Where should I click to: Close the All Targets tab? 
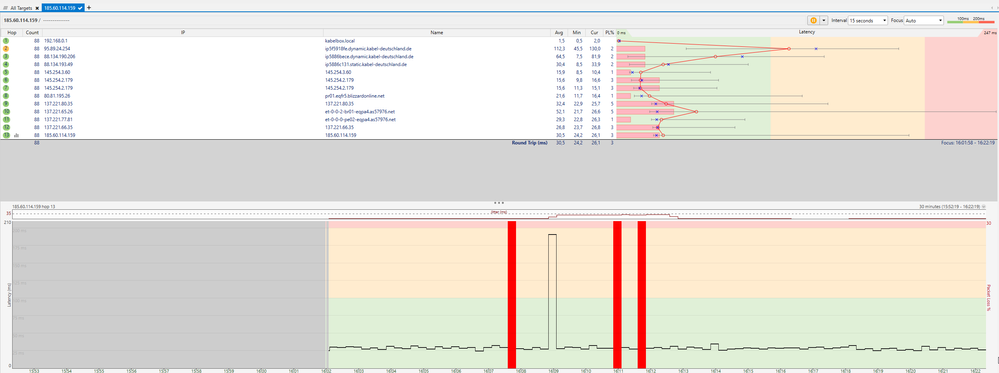point(37,8)
